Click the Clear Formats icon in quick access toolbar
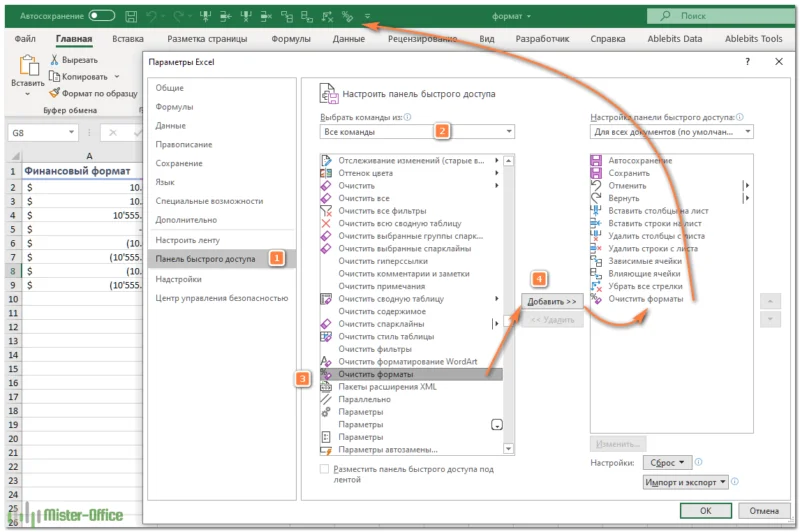 point(347,17)
